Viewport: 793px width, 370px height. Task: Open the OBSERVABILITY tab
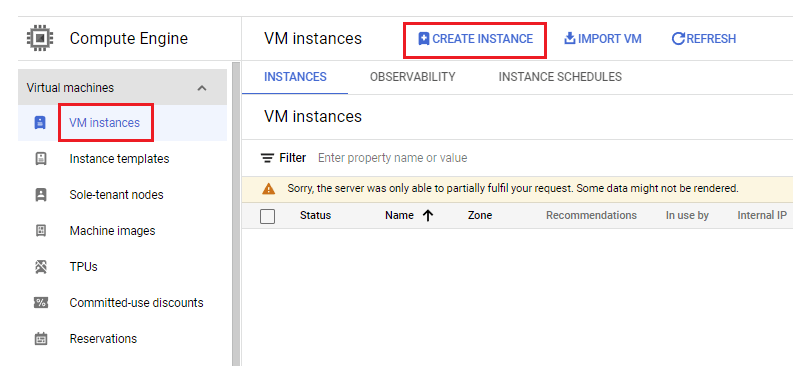pyautogui.click(x=412, y=77)
